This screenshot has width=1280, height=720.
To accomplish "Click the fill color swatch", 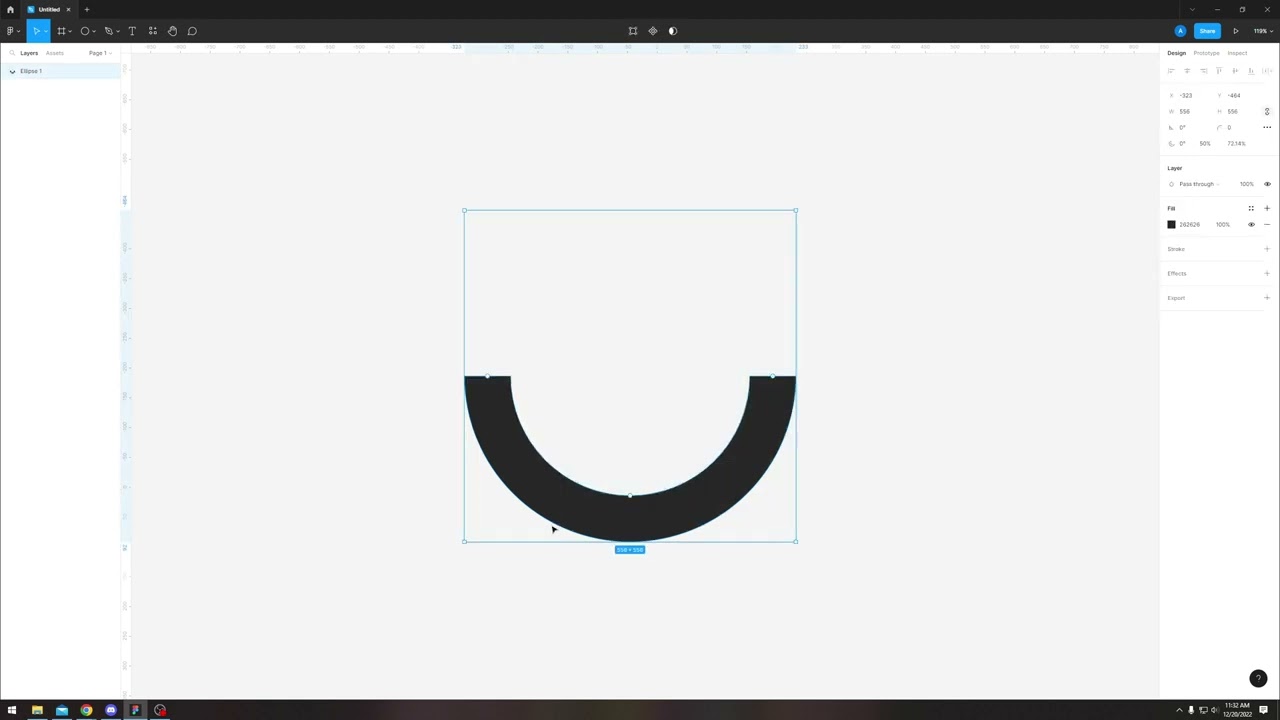I will point(1171,225).
